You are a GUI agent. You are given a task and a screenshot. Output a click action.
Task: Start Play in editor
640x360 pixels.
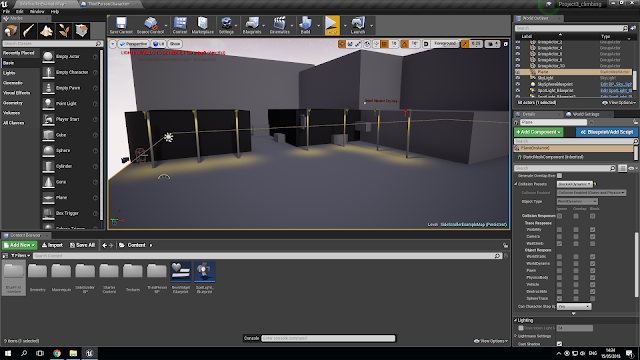coord(332,25)
